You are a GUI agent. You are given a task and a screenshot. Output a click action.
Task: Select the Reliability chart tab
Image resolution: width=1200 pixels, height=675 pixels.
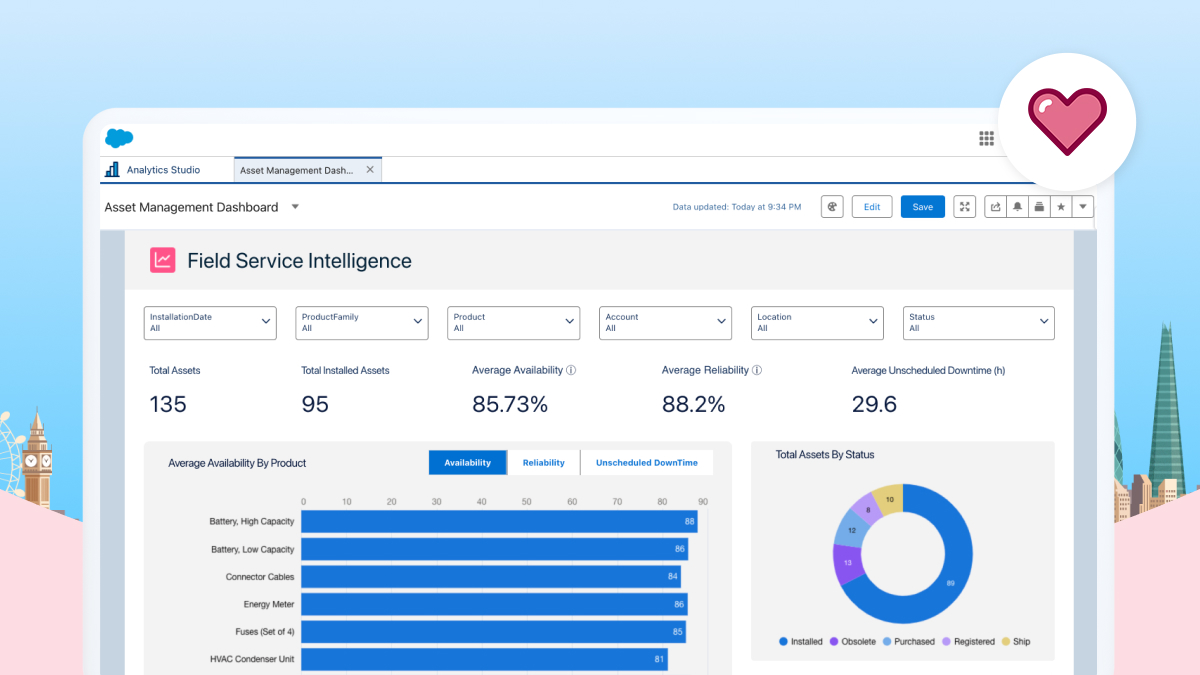coord(543,462)
